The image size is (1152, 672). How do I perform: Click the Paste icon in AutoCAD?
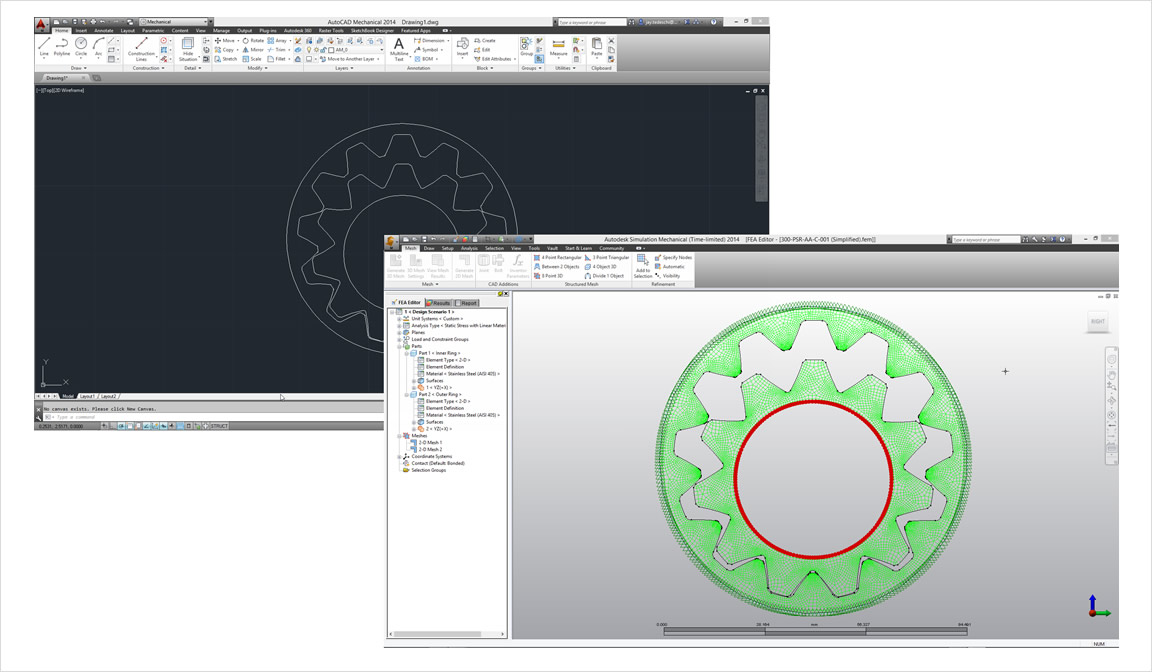tap(597, 48)
